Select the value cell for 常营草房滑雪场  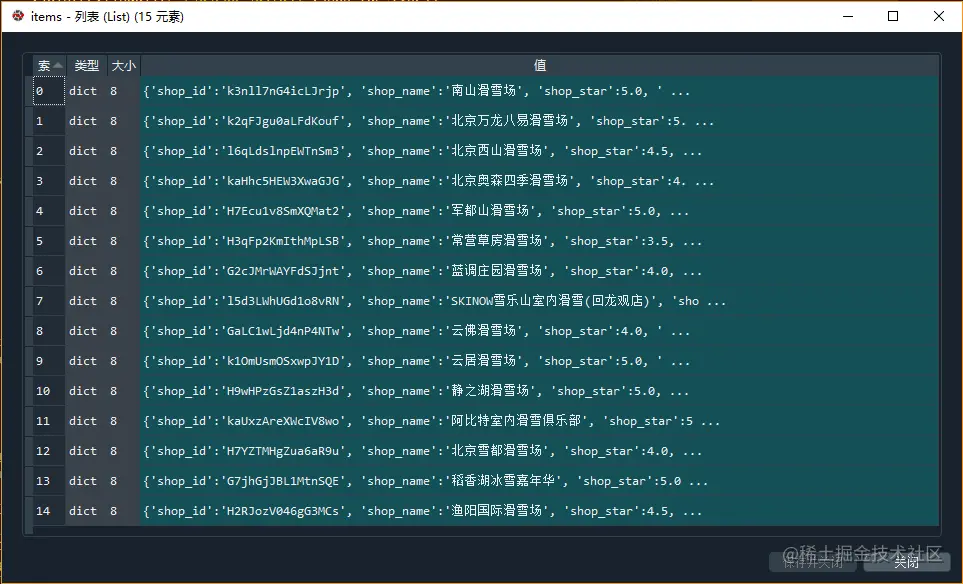point(540,241)
